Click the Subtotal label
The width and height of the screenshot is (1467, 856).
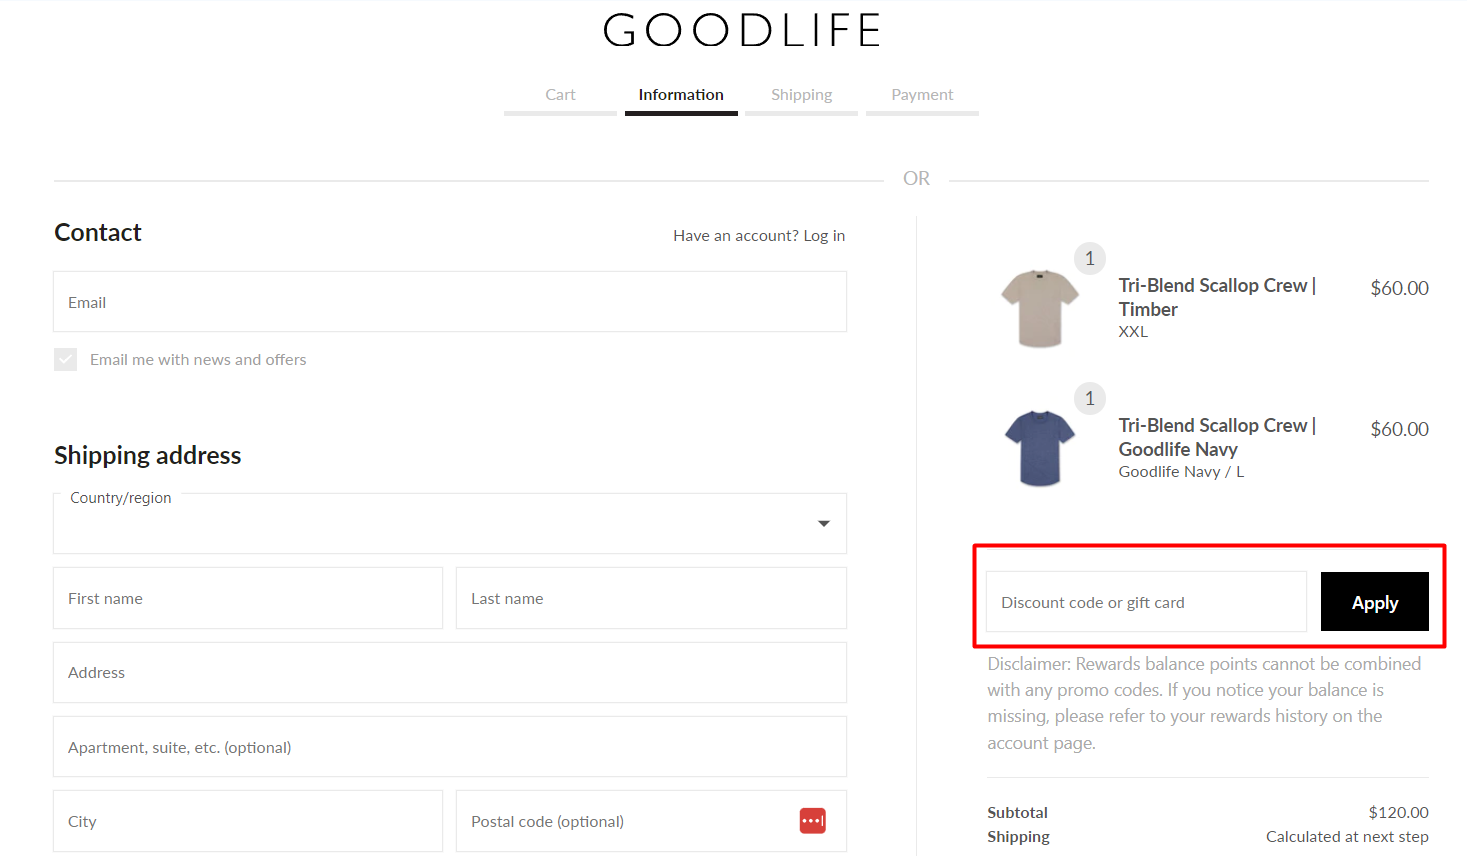1017,812
